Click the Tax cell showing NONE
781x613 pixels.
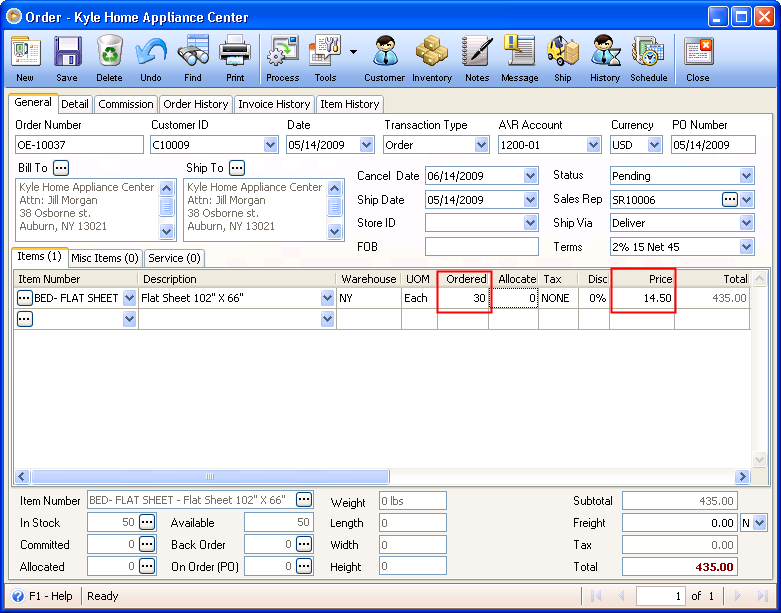point(558,298)
